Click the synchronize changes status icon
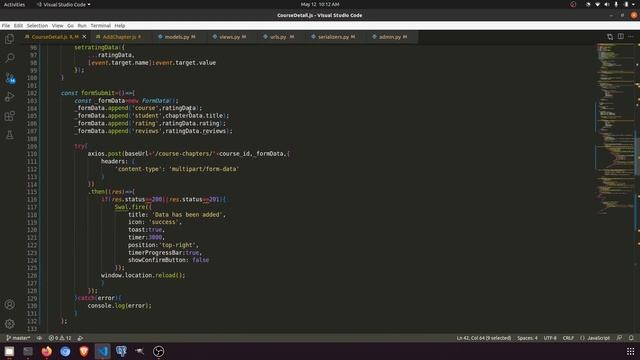Image resolution: width=640 pixels, height=360 pixels. click(39, 338)
